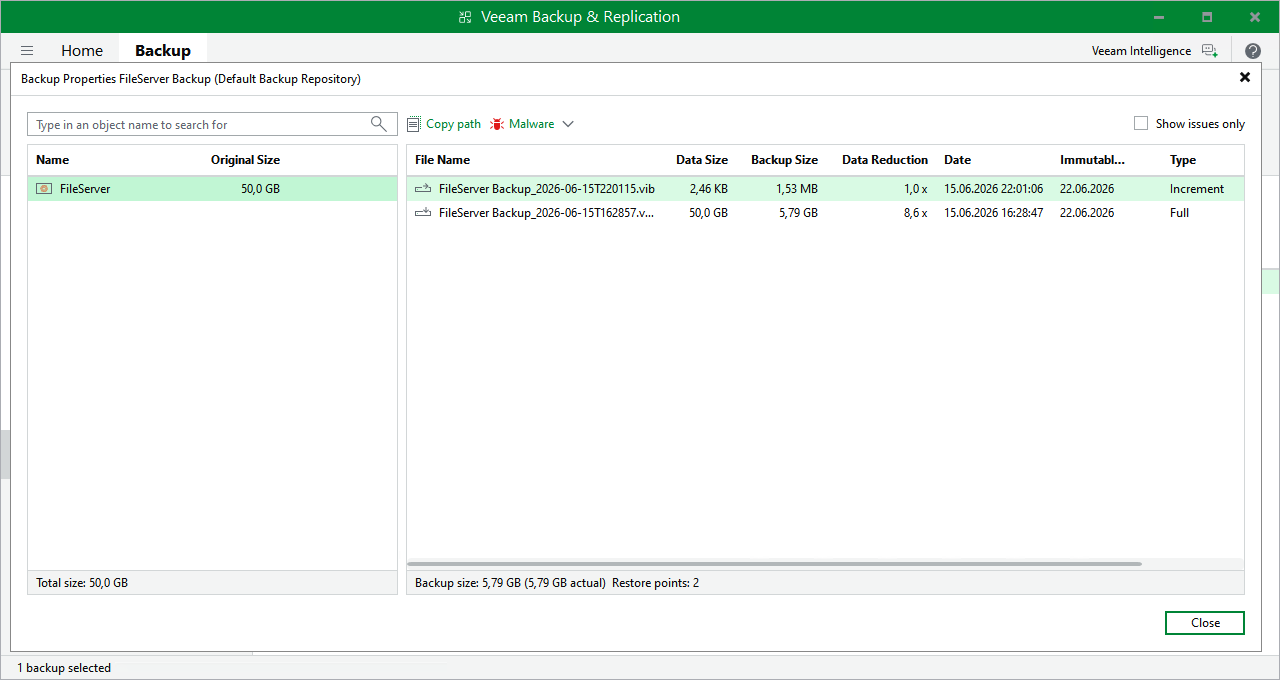This screenshot has width=1280, height=680.
Task: Click the Veeam title bar logo icon
Action: 465,17
